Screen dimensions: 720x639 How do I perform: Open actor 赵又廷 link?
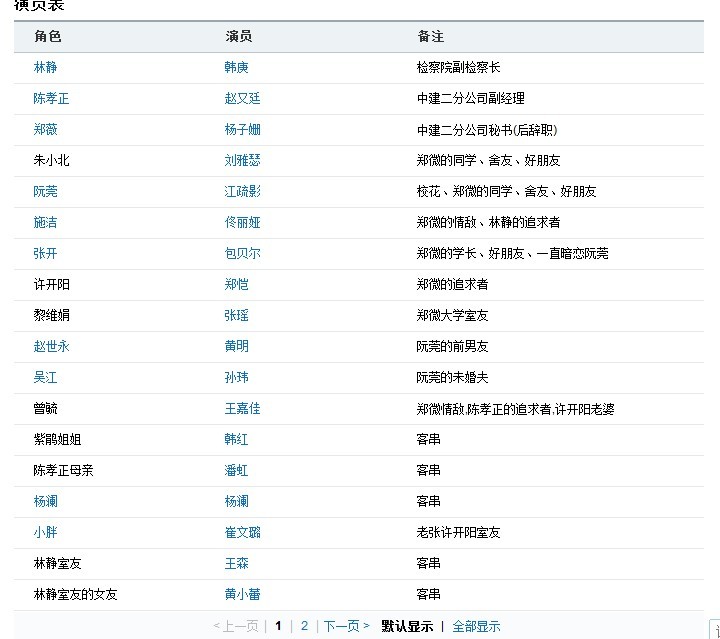242,98
